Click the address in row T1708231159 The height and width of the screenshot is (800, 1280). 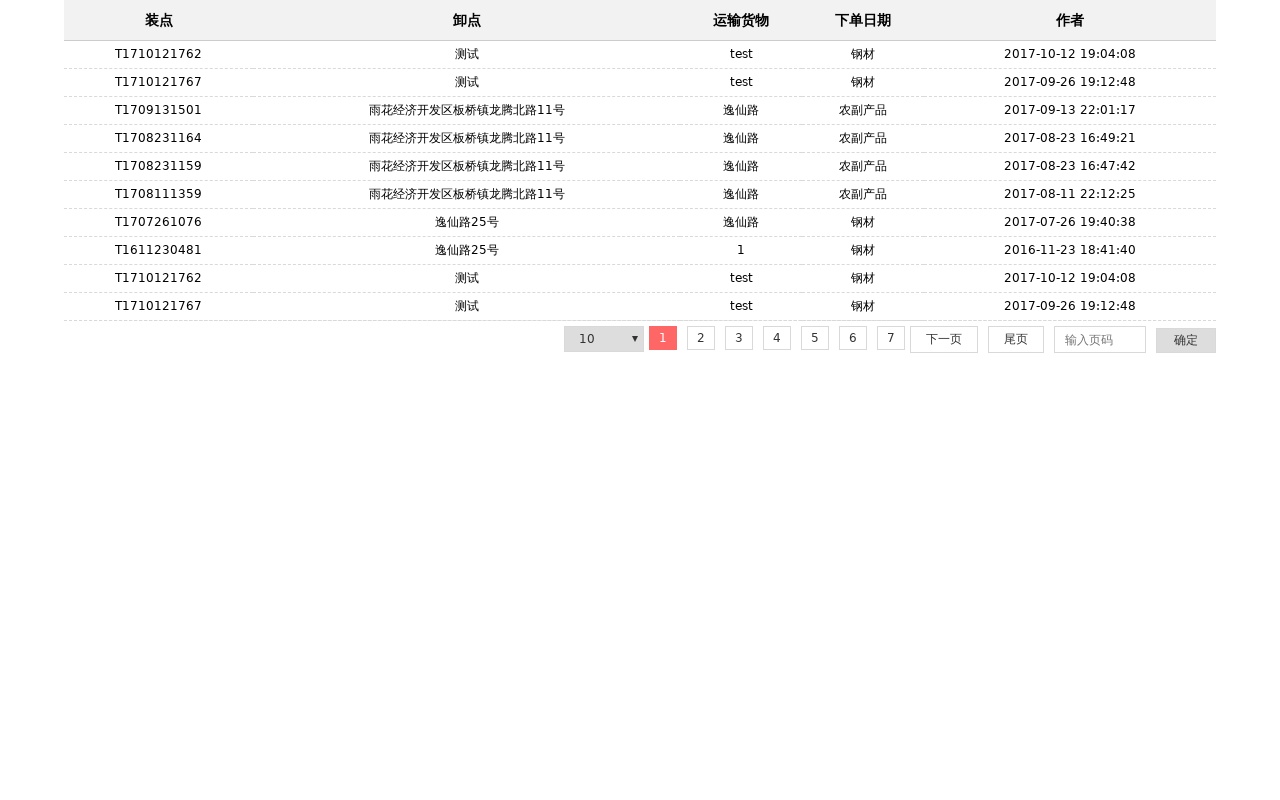click(467, 166)
